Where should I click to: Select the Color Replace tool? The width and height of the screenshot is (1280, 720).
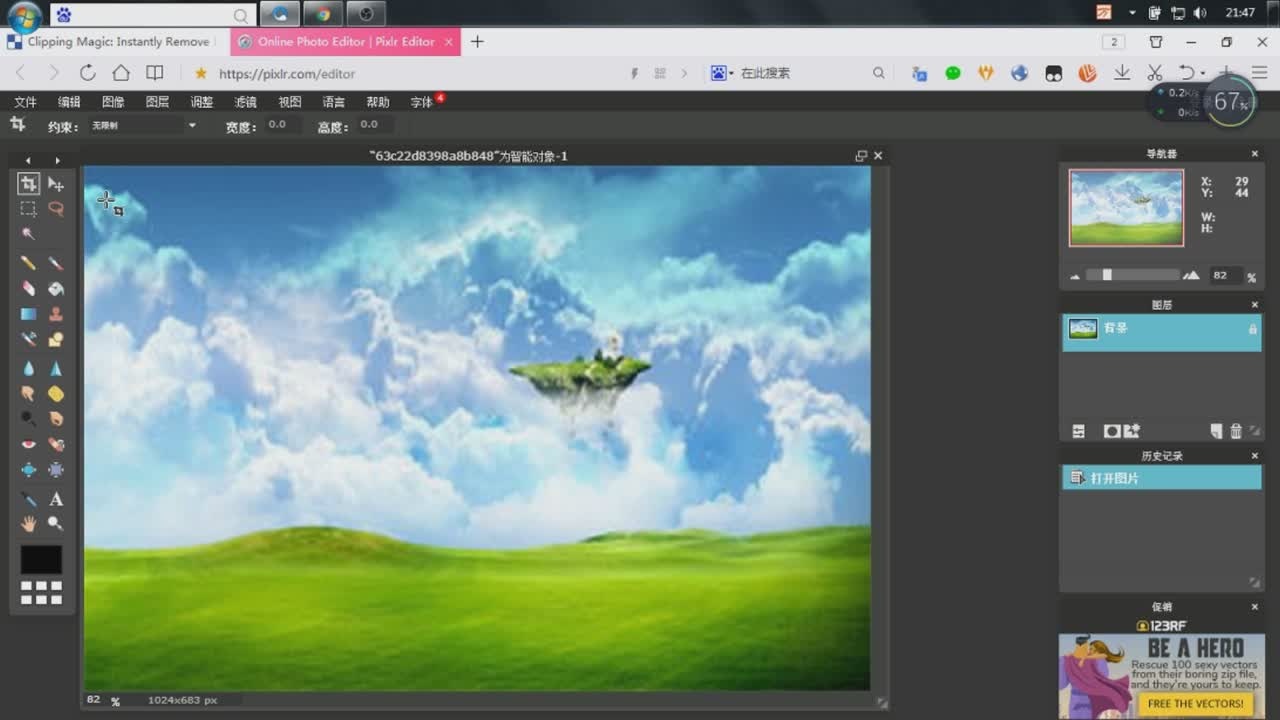pyautogui.click(x=28, y=339)
